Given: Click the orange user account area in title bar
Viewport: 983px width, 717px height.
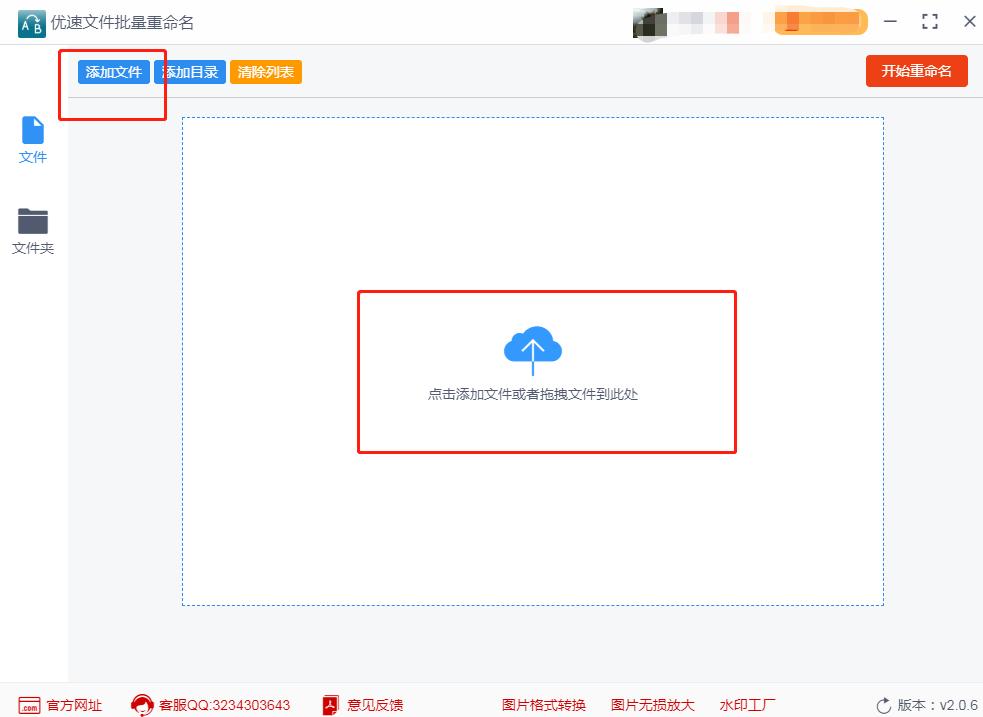Looking at the screenshot, I should pyautogui.click(x=820, y=21).
